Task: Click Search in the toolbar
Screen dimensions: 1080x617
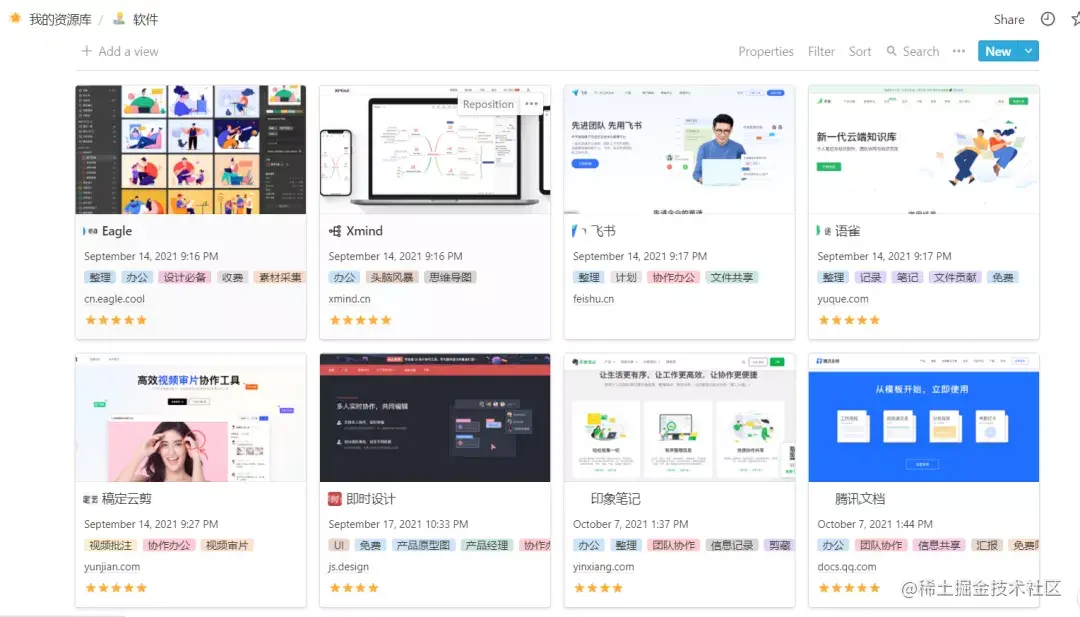Action: [921, 51]
